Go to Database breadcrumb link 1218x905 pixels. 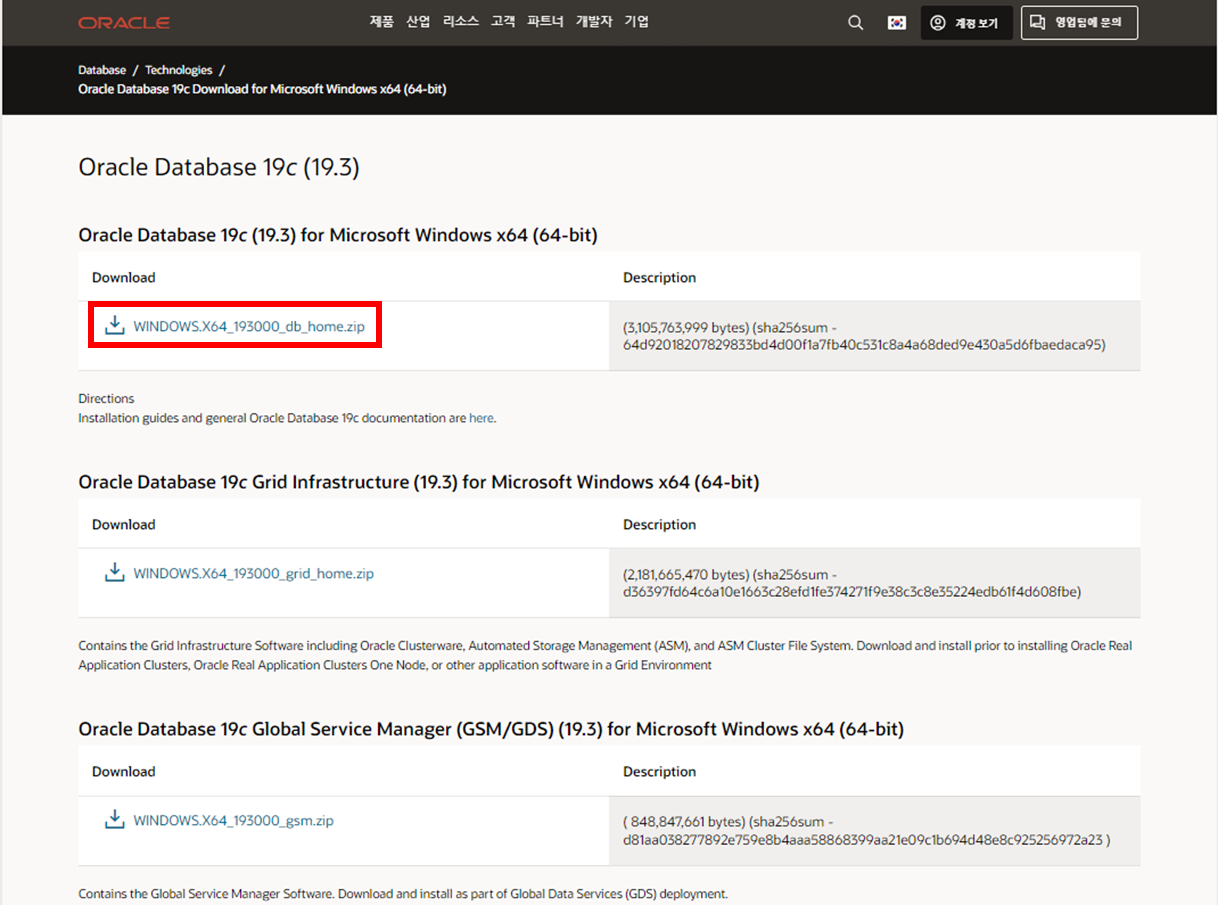point(102,70)
